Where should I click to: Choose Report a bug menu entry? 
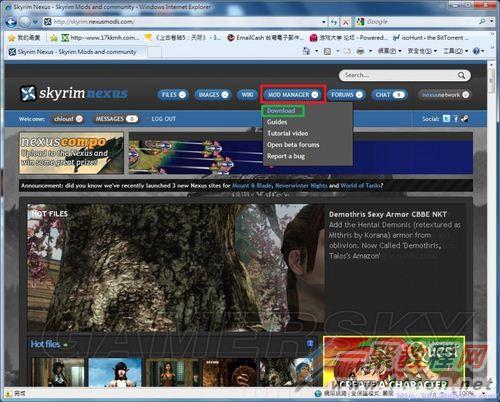tap(286, 156)
